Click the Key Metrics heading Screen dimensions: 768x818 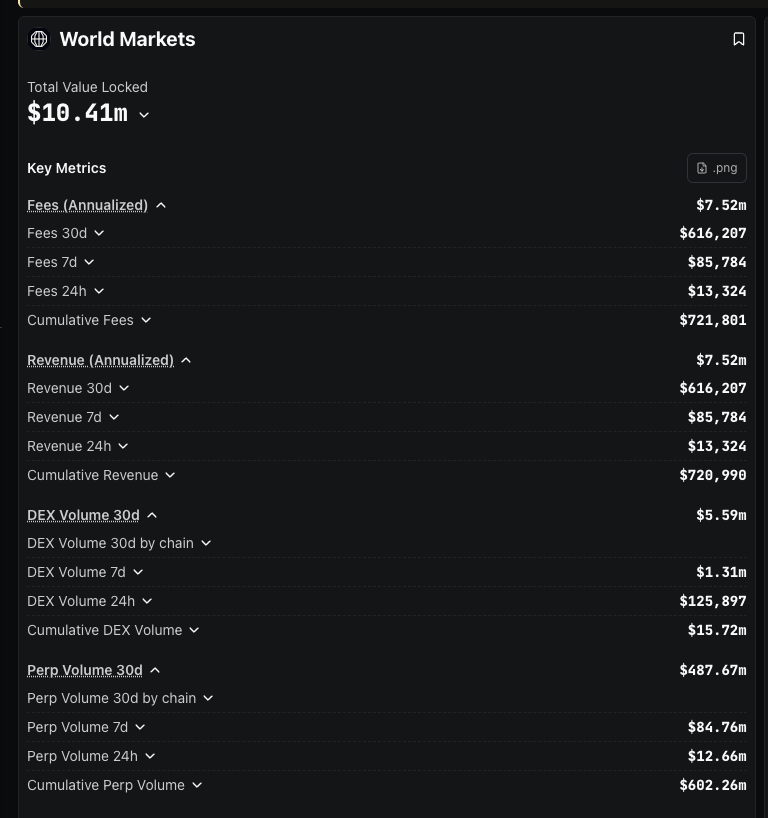pos(67,168)
